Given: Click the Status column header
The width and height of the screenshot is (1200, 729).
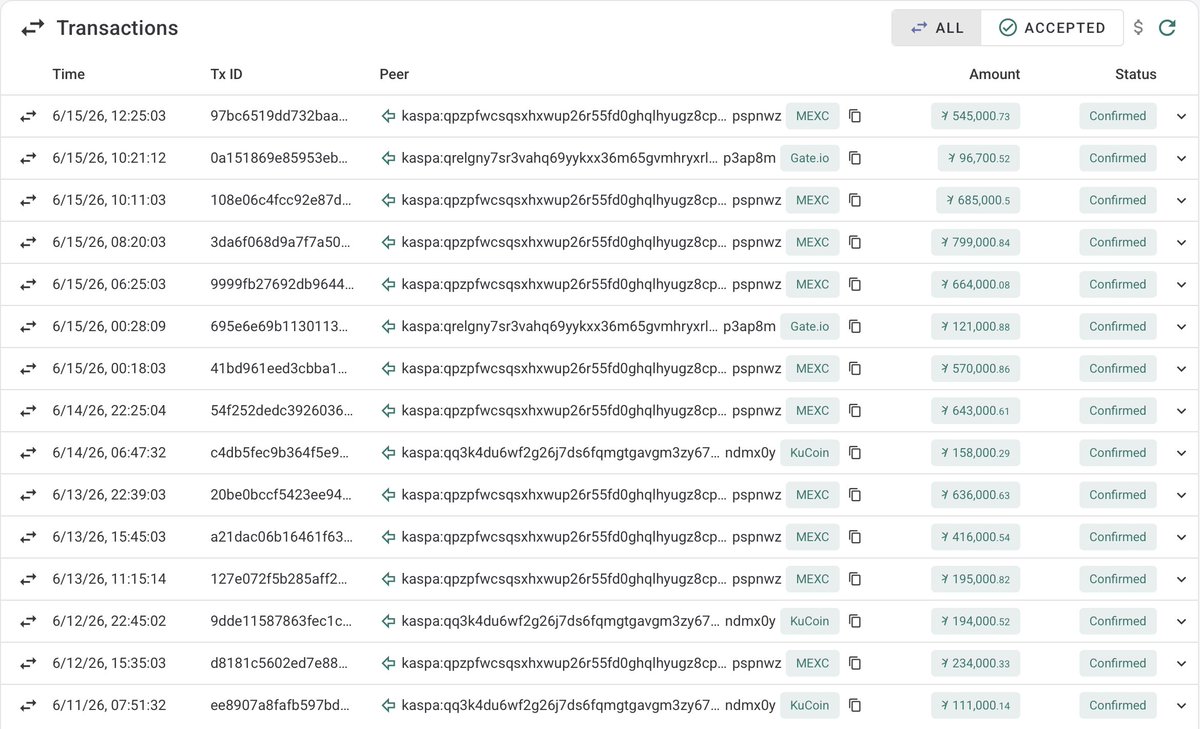Looking at the screenshot, I should (1136, 74).
